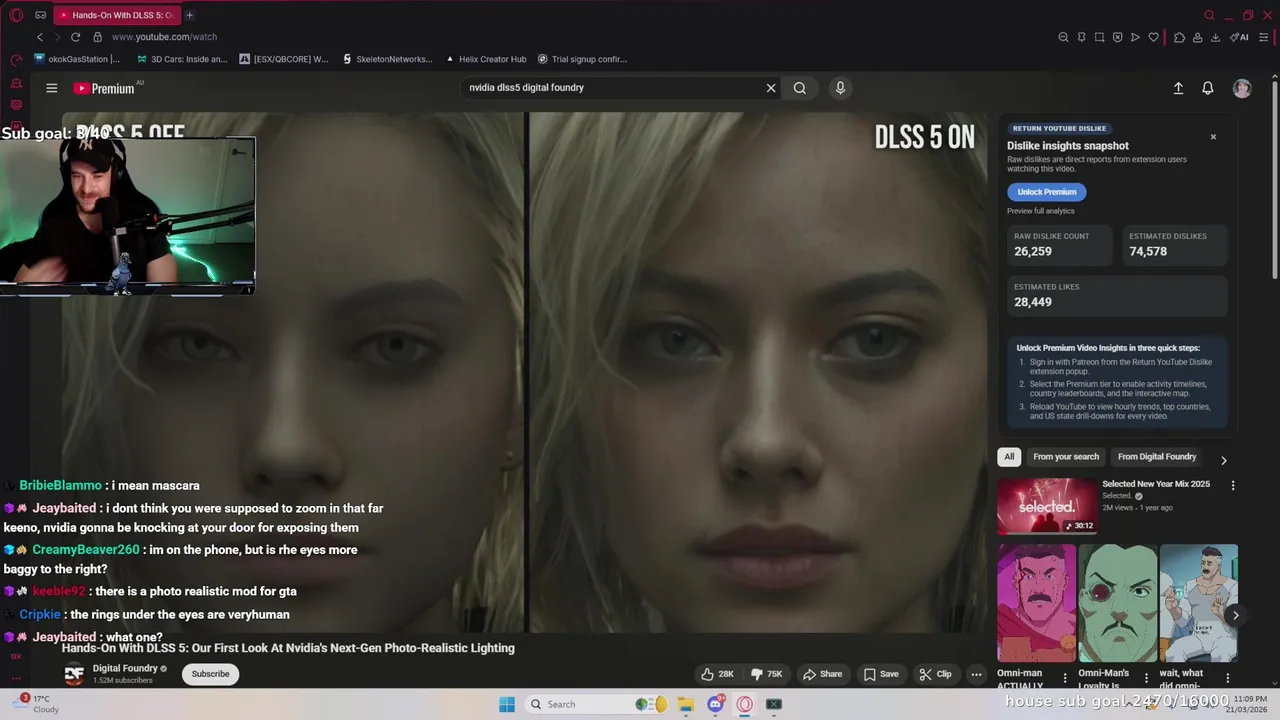Open the Digital Foundry channel name
This screenshot has height=720, width=1280.
(x=125, y=668)
